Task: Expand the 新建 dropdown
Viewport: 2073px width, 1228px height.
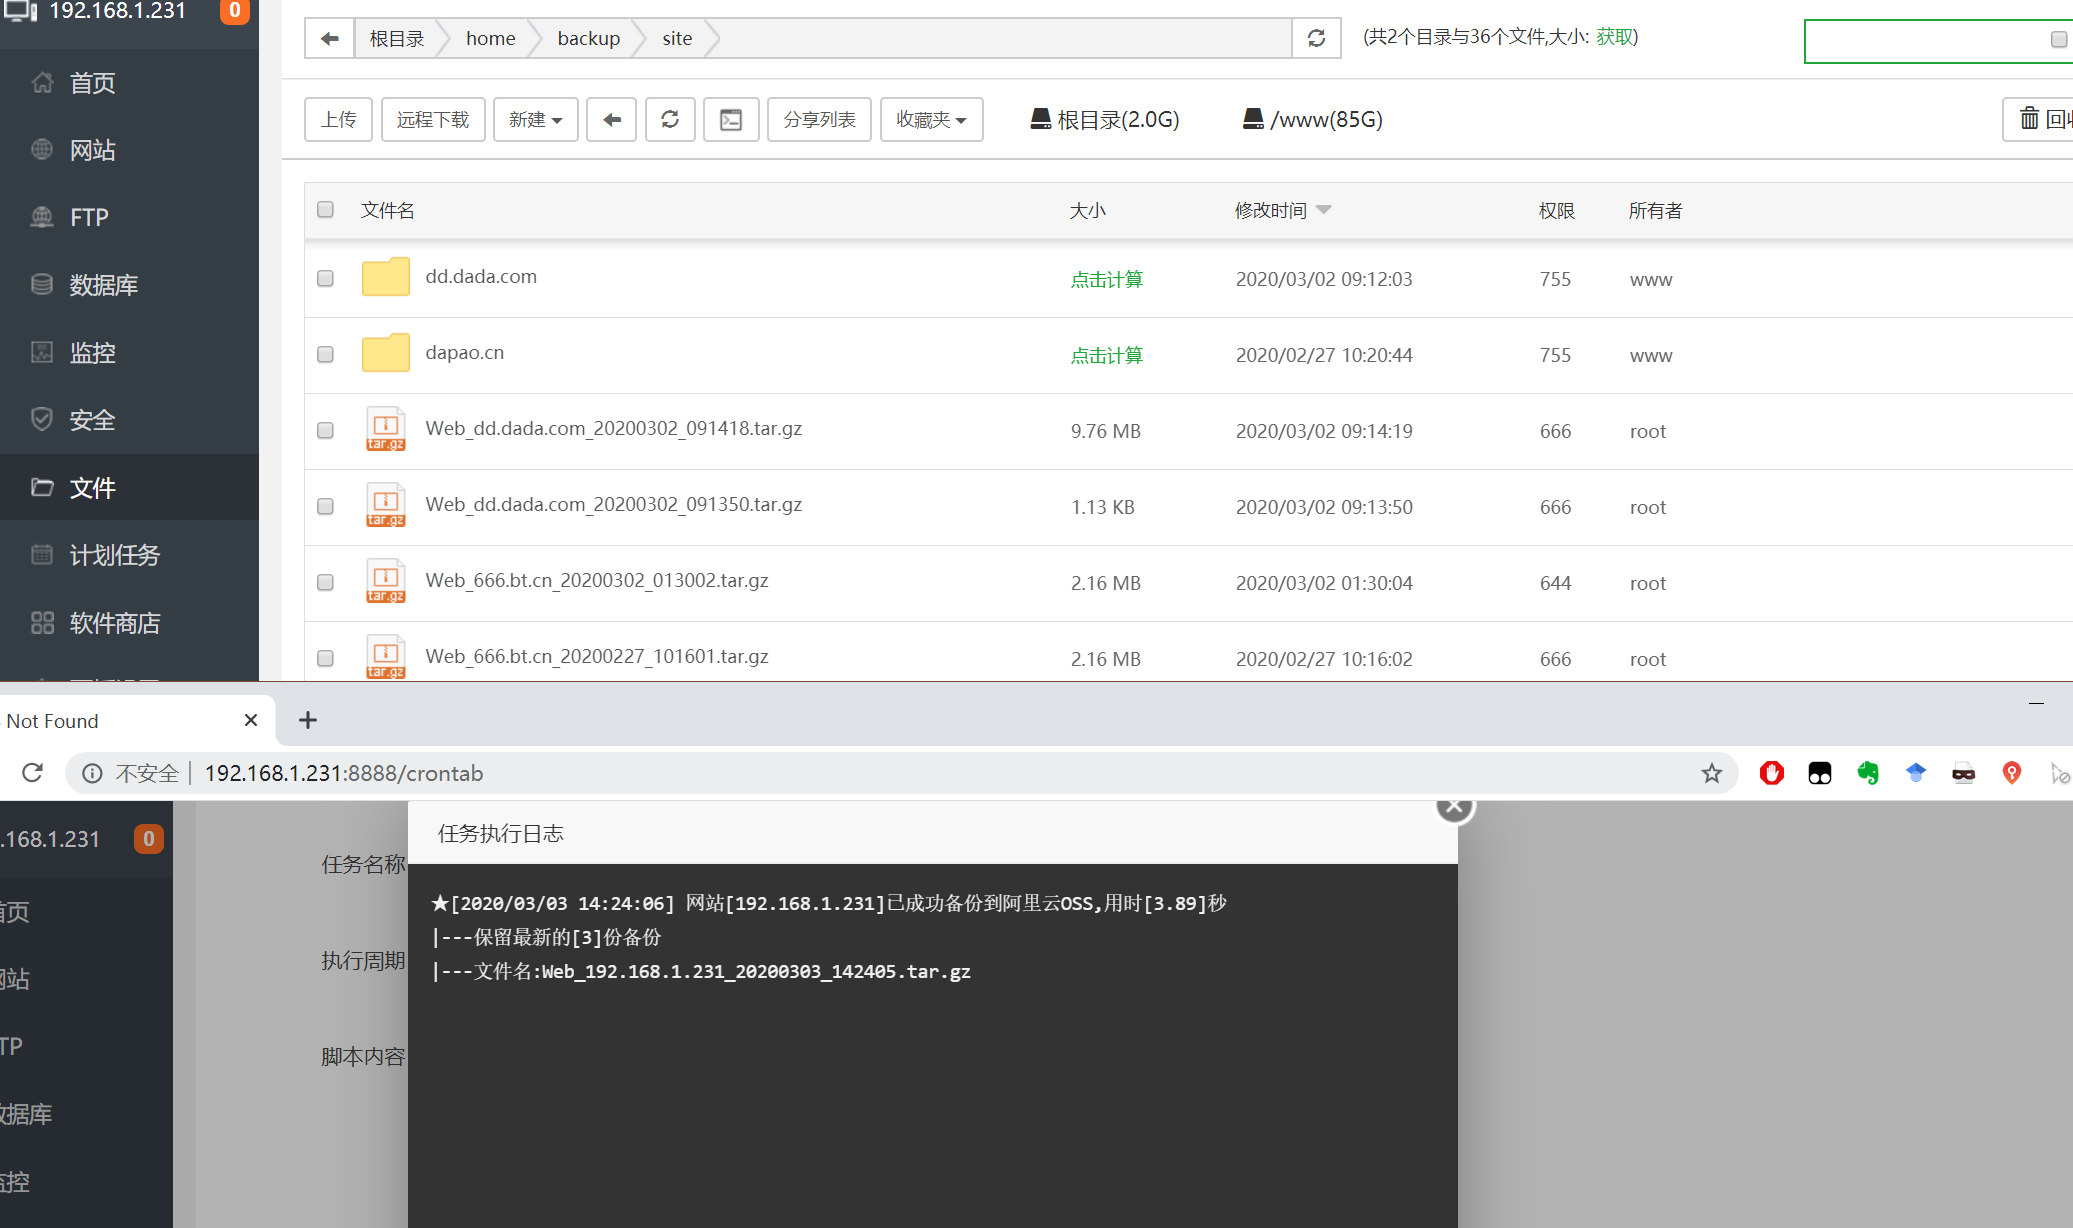Action: point(535,120)
